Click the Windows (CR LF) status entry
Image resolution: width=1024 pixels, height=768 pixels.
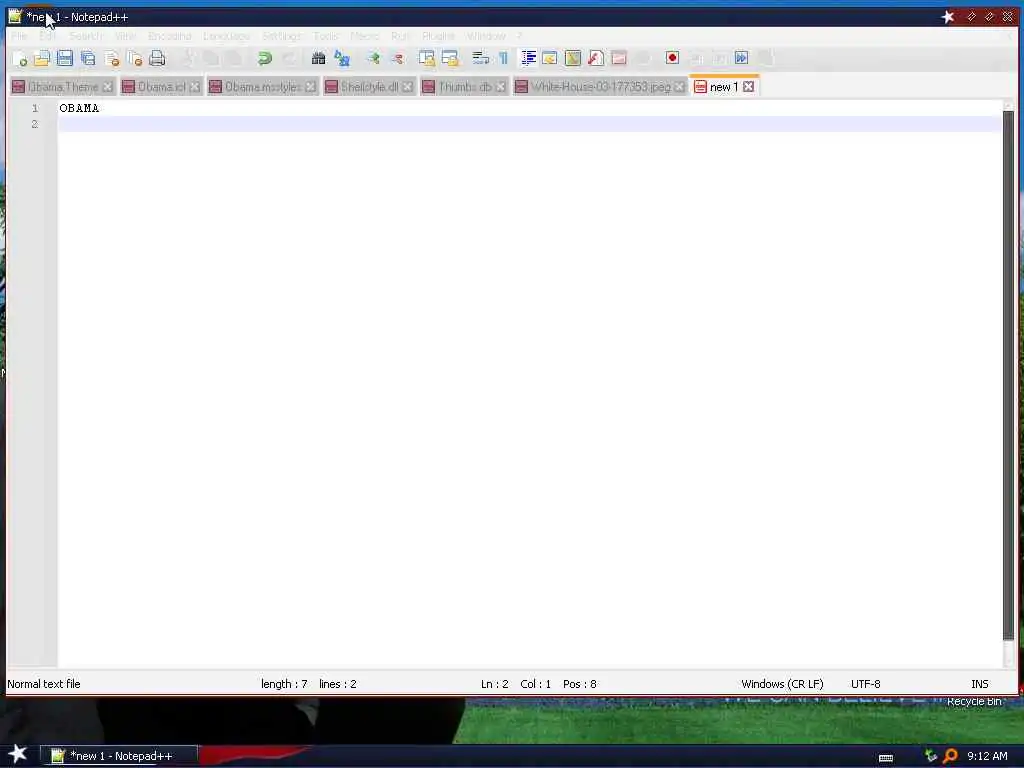[x=782, y=684]
